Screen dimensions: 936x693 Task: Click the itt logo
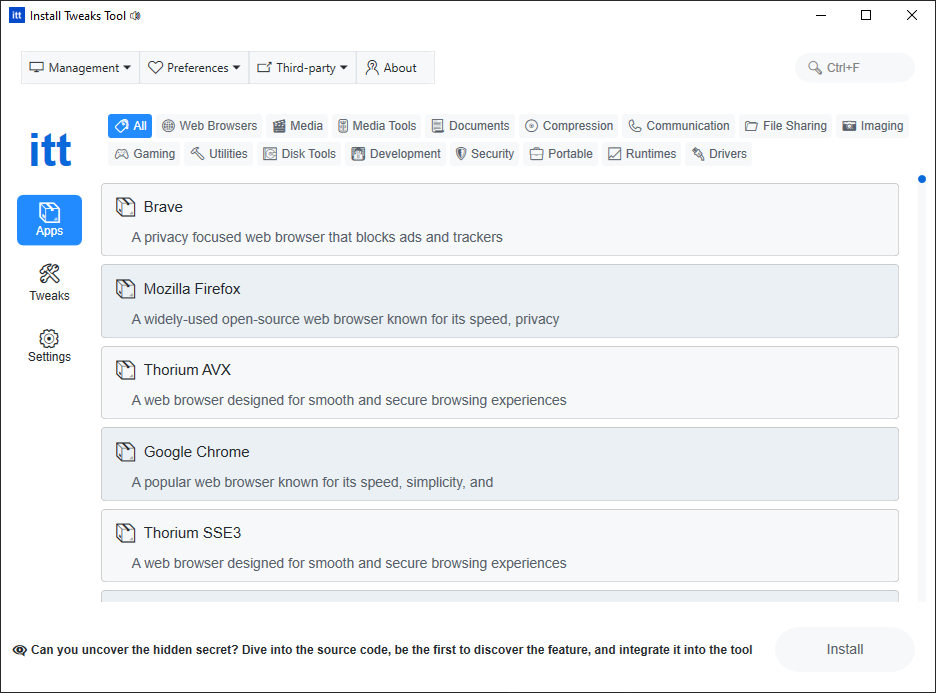(50, 150)
